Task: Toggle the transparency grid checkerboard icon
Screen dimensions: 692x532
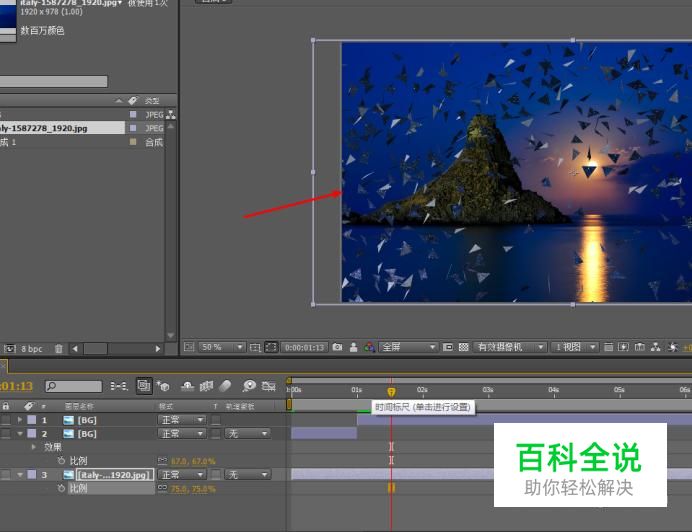Action: 463,347
